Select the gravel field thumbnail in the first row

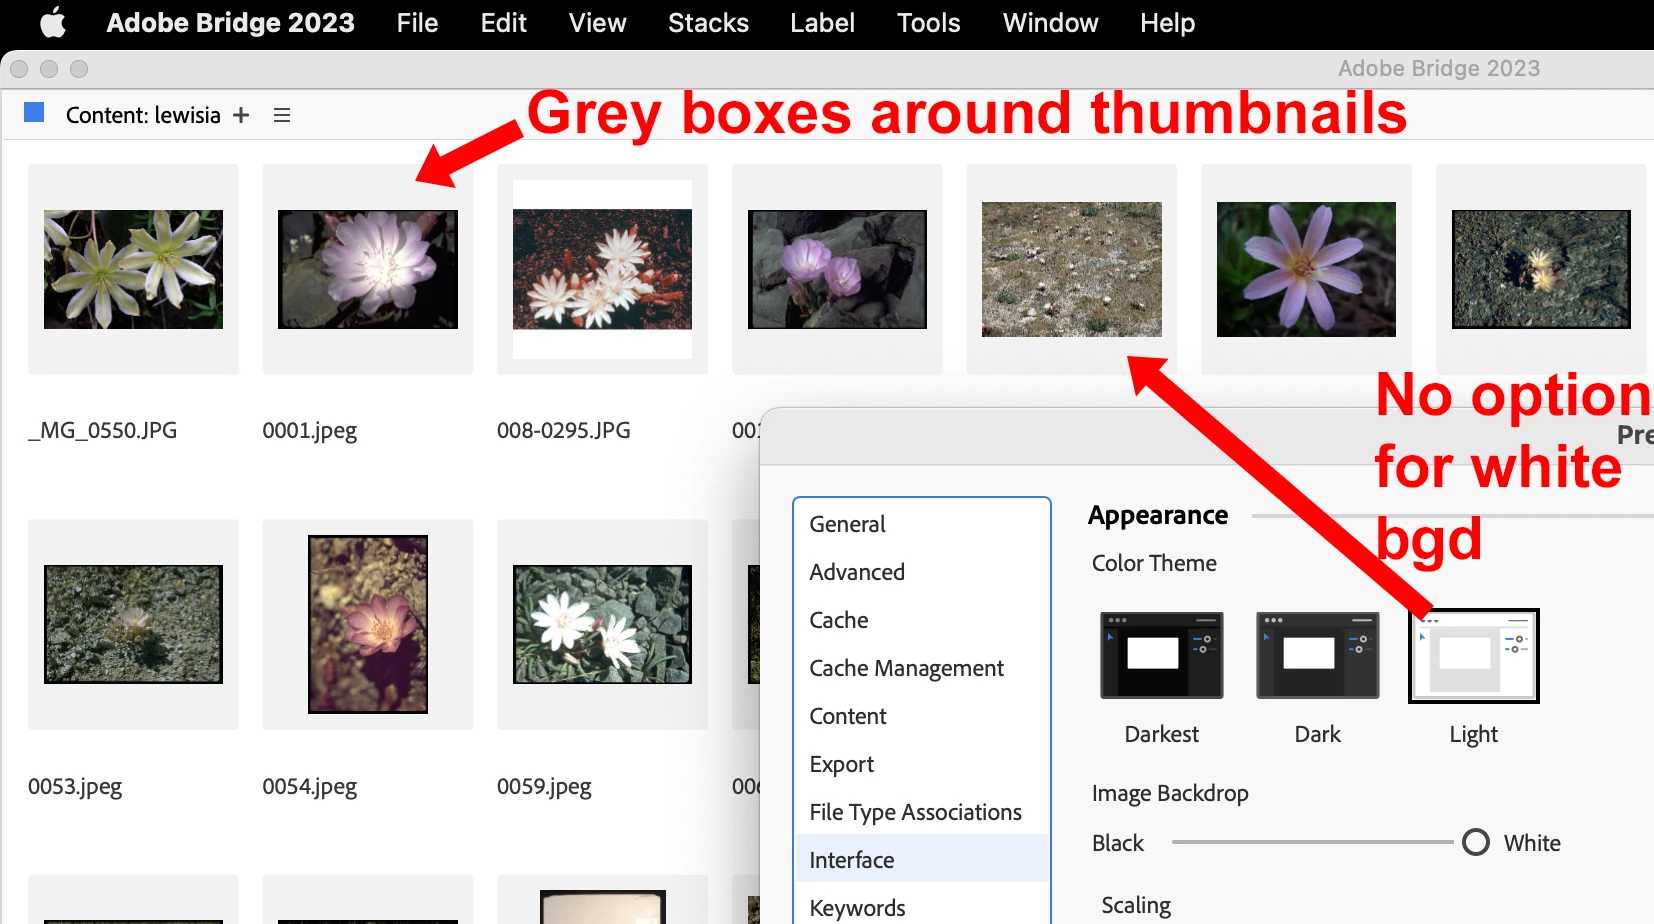coord(1072,269)
